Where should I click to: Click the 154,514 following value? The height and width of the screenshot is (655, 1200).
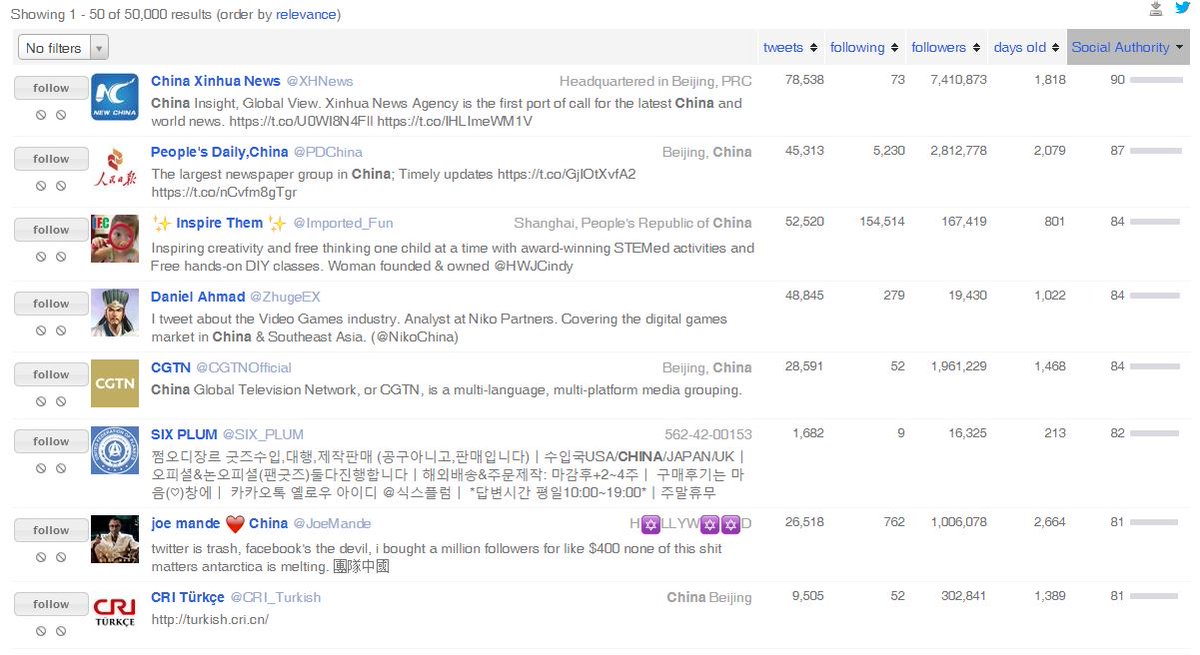[882, 222]
